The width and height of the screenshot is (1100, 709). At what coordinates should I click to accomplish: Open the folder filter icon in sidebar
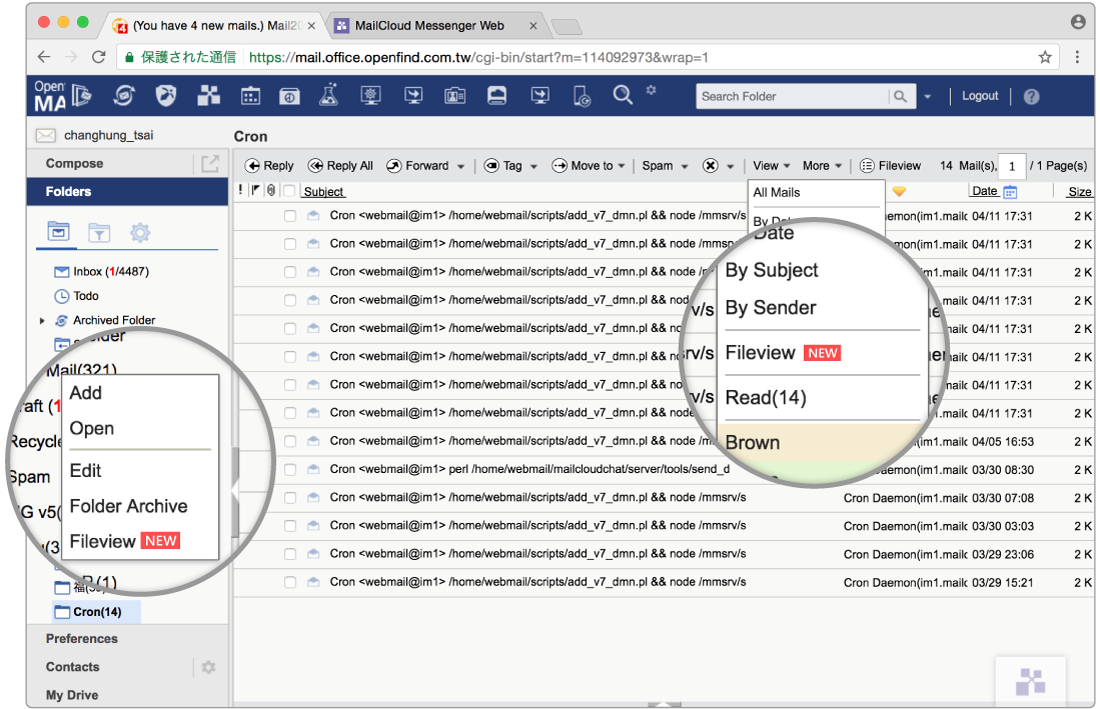(x=99, y=233)
